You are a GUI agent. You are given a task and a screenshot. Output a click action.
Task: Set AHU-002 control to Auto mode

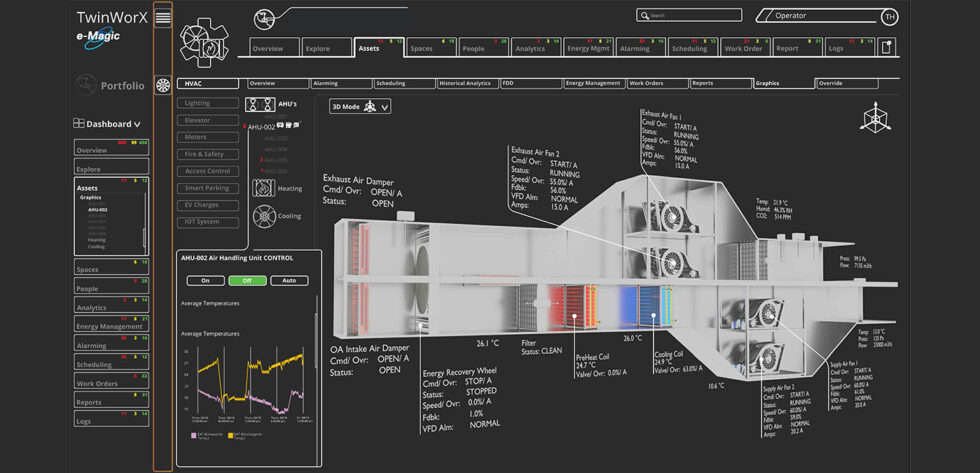pyautogui.click(x=289, y=281)
